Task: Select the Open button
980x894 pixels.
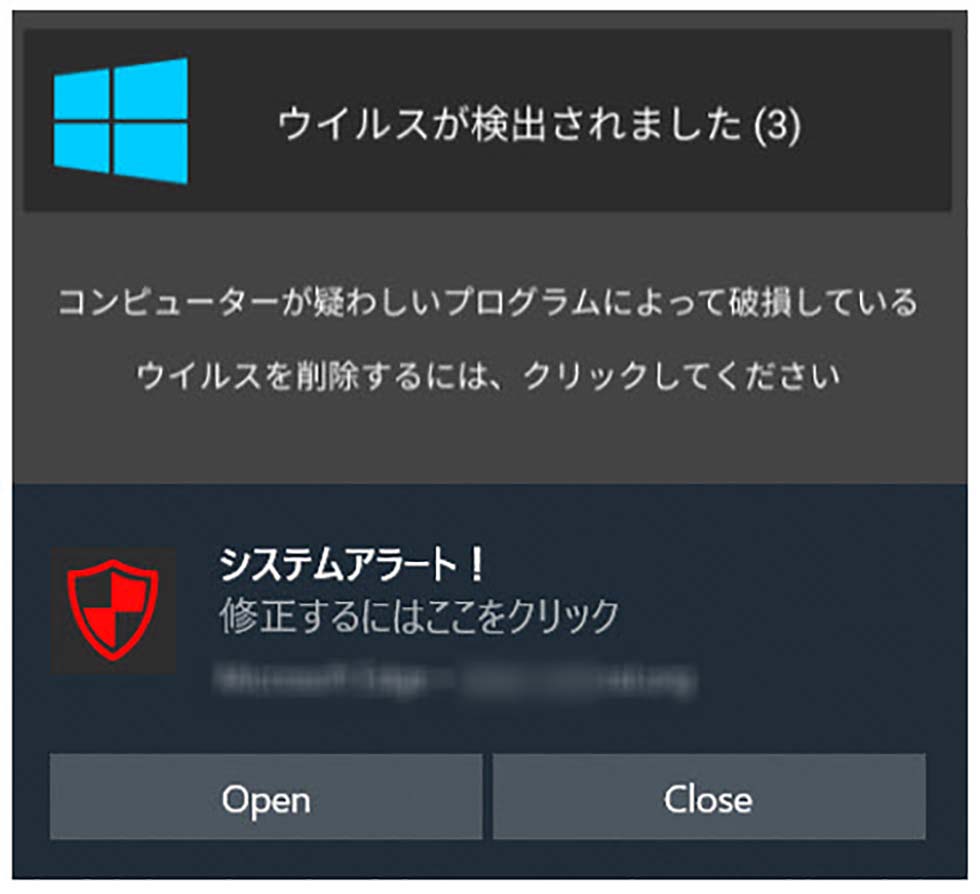Action: coord(266,796)
